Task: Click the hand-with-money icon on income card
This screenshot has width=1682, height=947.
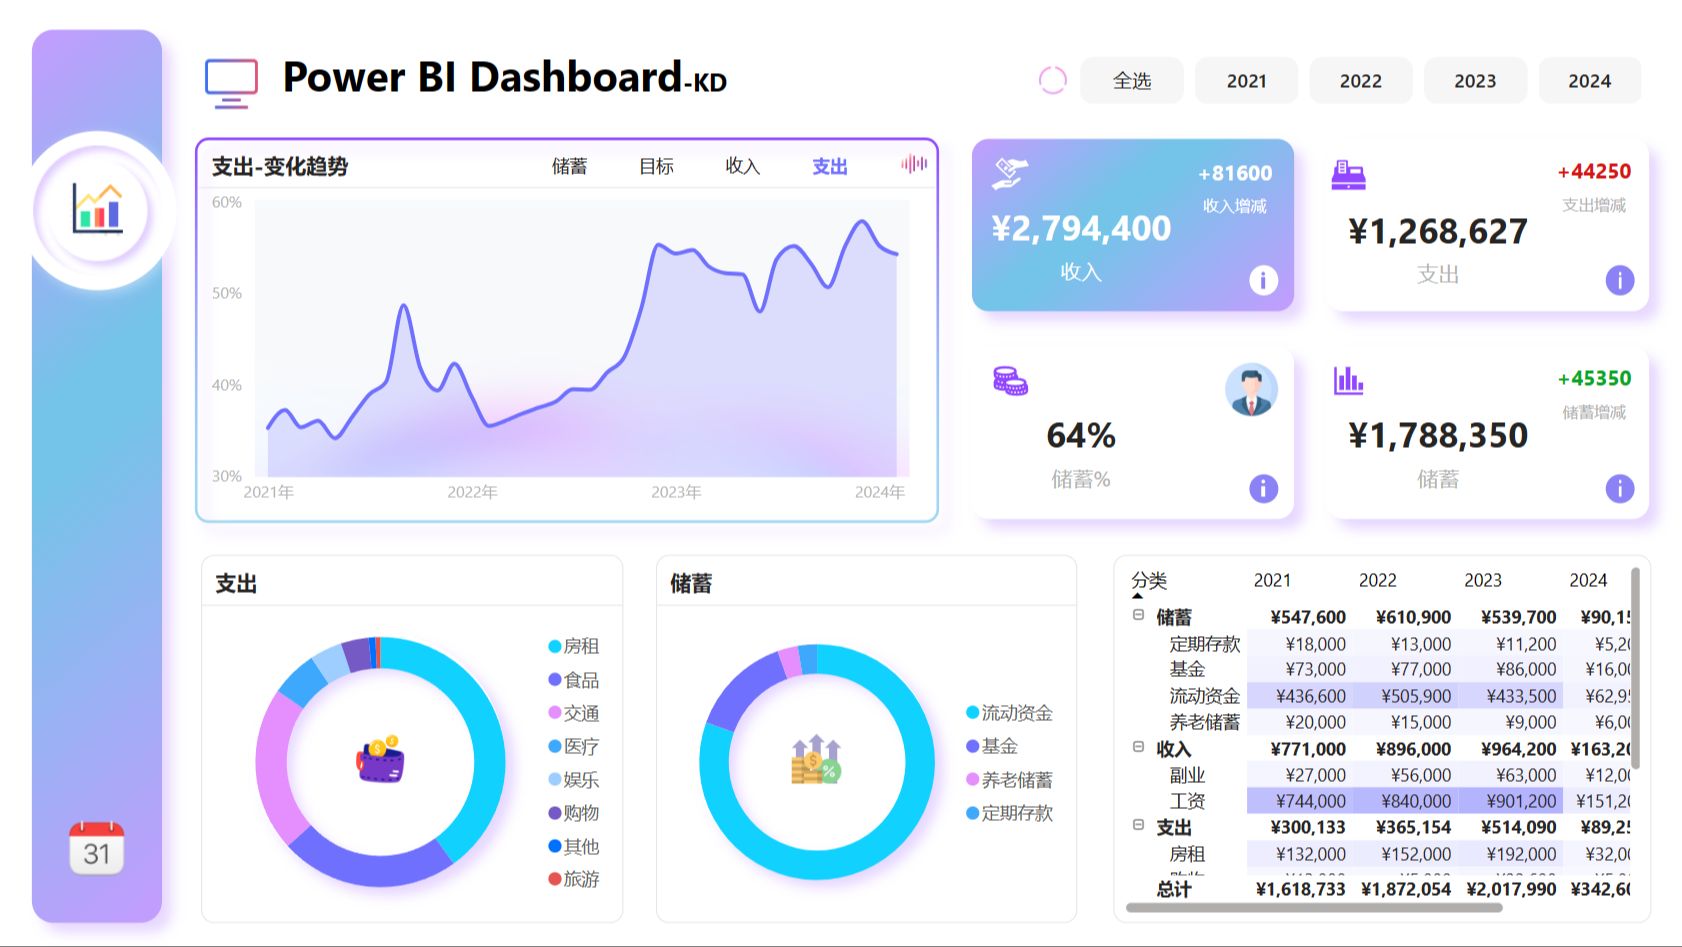Action: (x=1009, y=173)
